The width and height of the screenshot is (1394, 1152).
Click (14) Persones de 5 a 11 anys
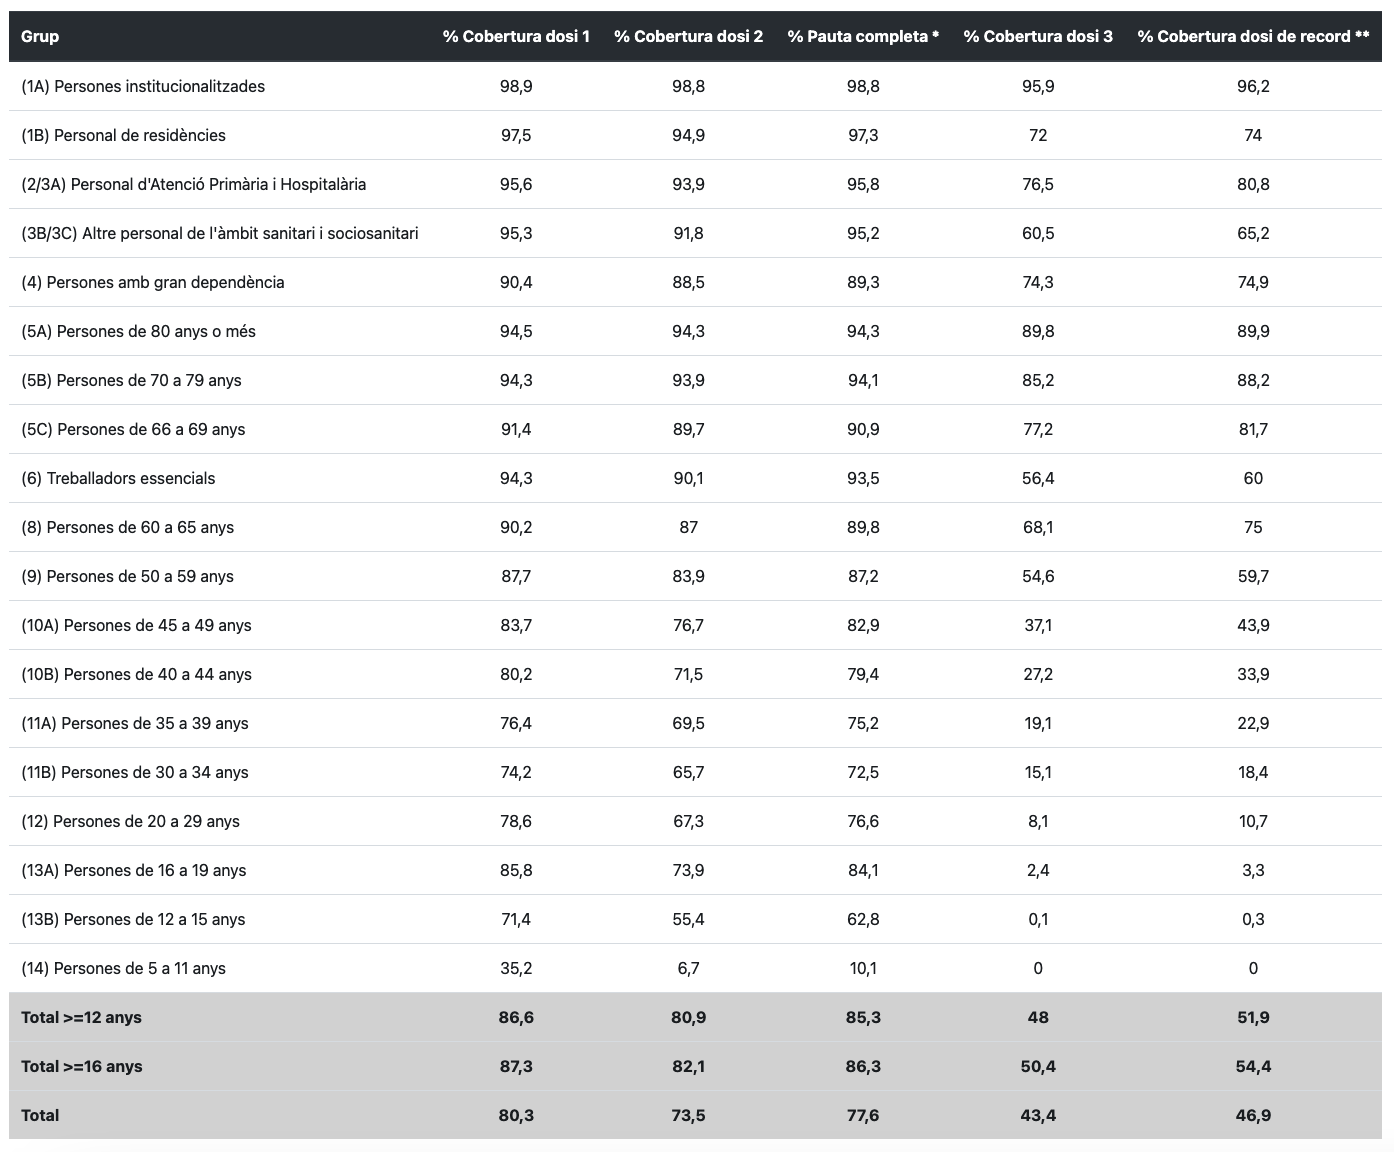(123, 968)
